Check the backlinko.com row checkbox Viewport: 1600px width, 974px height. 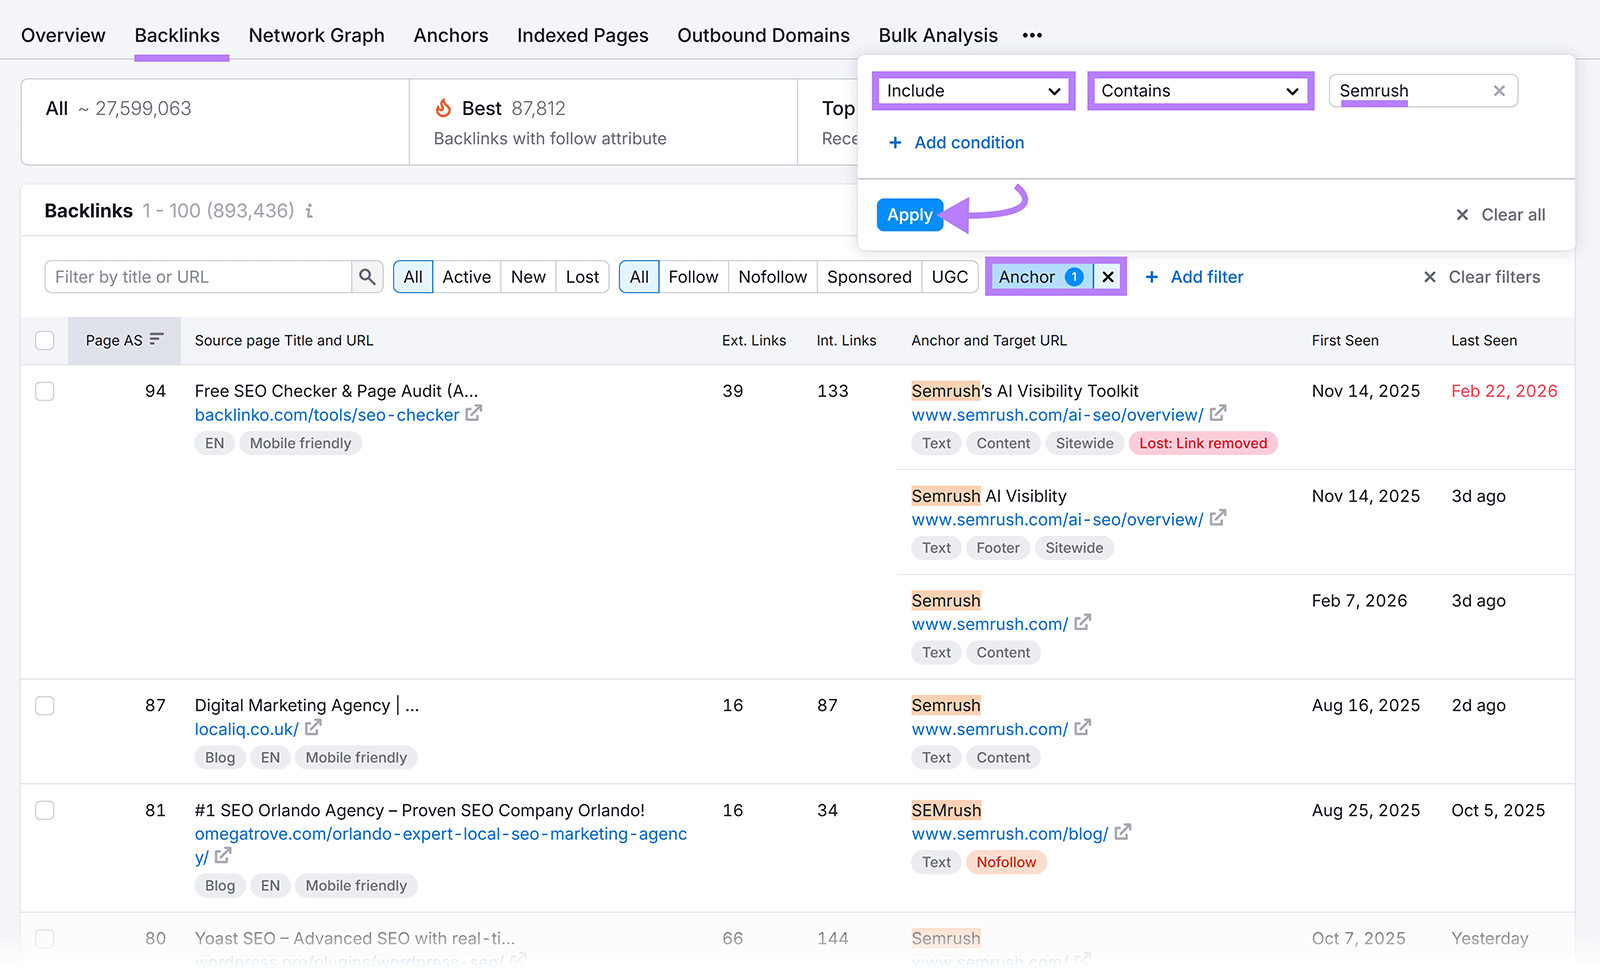(x=45, y=391)
